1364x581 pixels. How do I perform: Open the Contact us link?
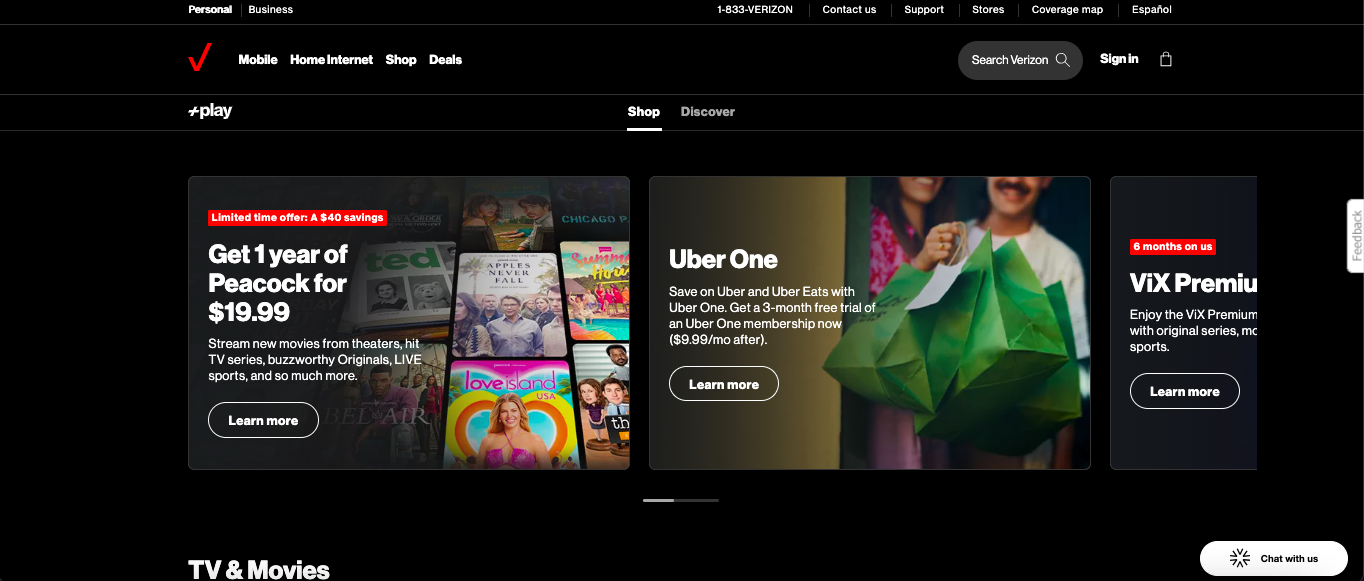(849, 9)
